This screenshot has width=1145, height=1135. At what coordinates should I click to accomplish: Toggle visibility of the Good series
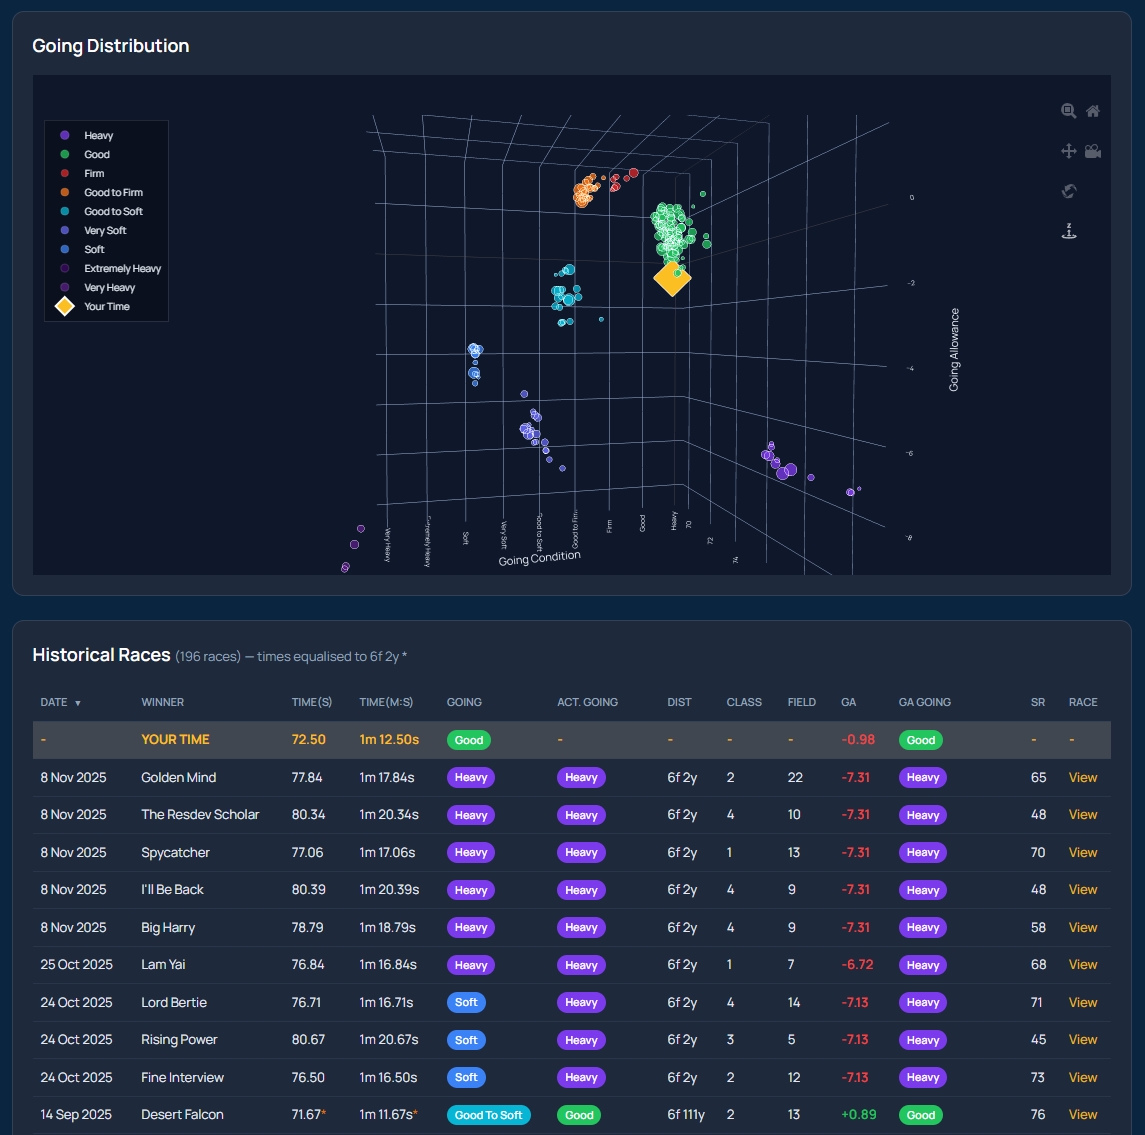pos(95,154)
